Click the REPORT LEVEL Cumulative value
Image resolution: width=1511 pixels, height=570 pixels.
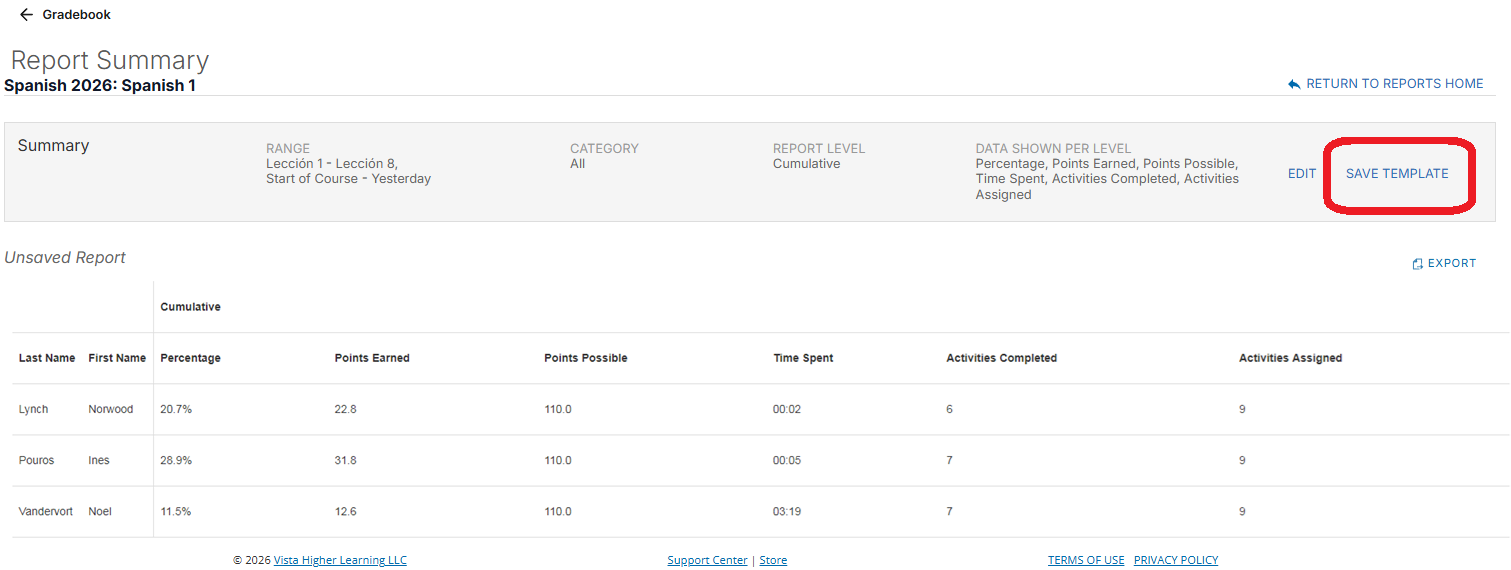point(807,164)
